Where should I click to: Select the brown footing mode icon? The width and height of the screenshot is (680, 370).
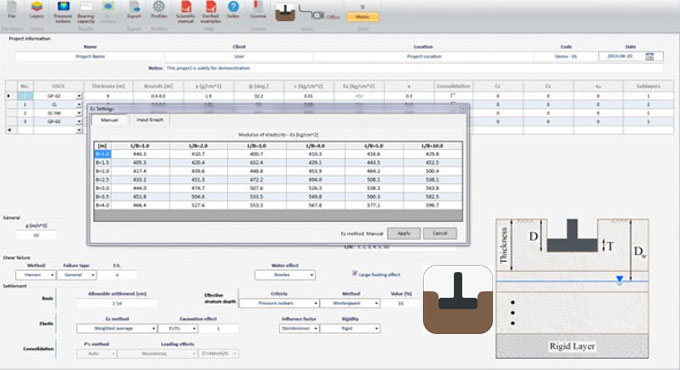pyautogui.click(x=285, y=12)
